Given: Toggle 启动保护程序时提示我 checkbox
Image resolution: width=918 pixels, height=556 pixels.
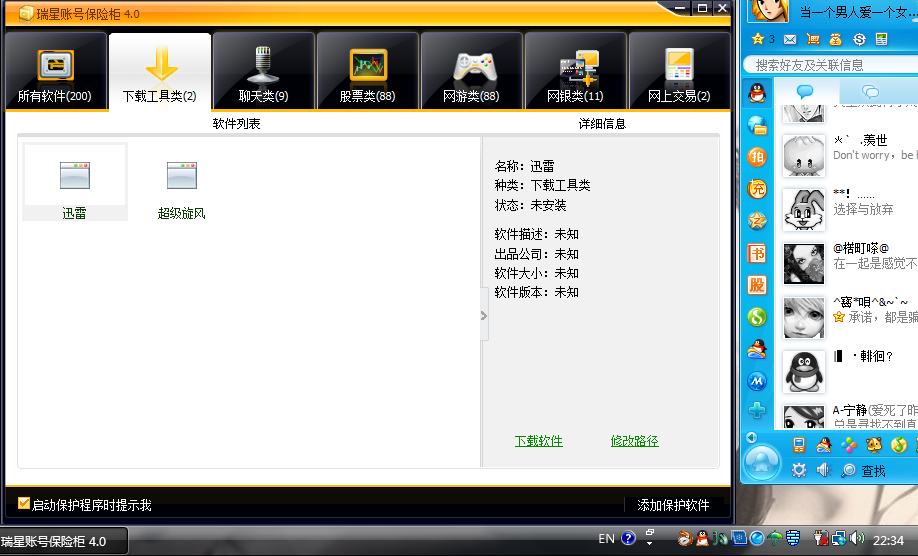Looking at the screenshot, I should 24,503.
